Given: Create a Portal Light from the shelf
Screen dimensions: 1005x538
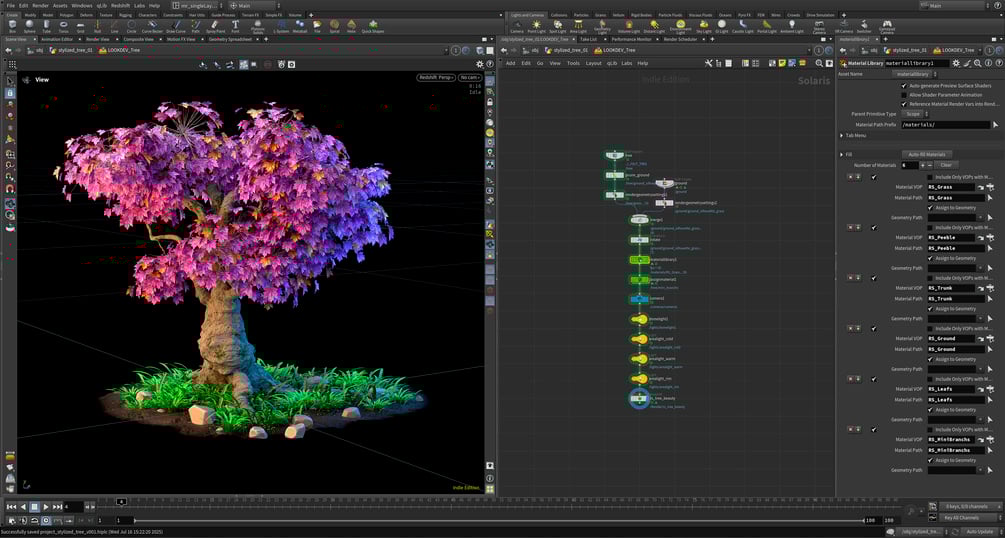Looking at the screenshot, I should (767, 26).
